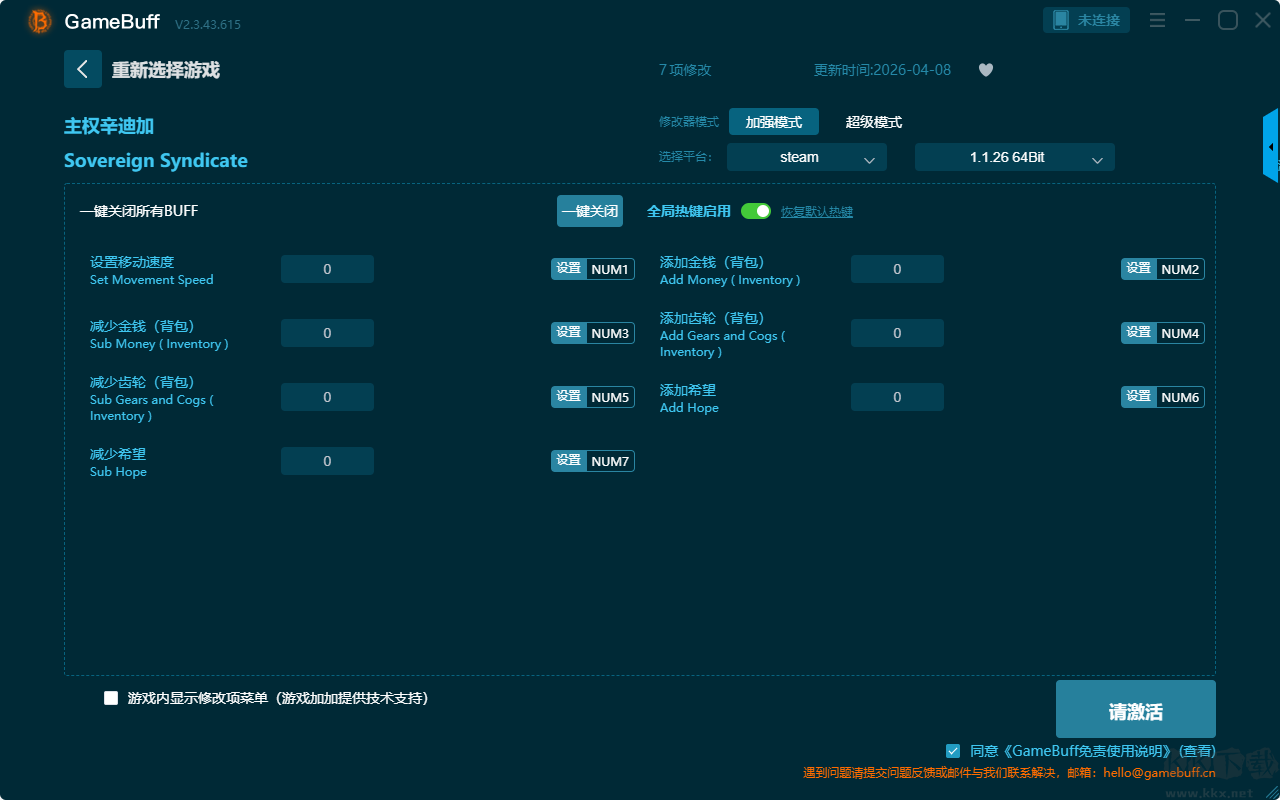Click 设置 button for NUM3 hotkey

[569, 333]
